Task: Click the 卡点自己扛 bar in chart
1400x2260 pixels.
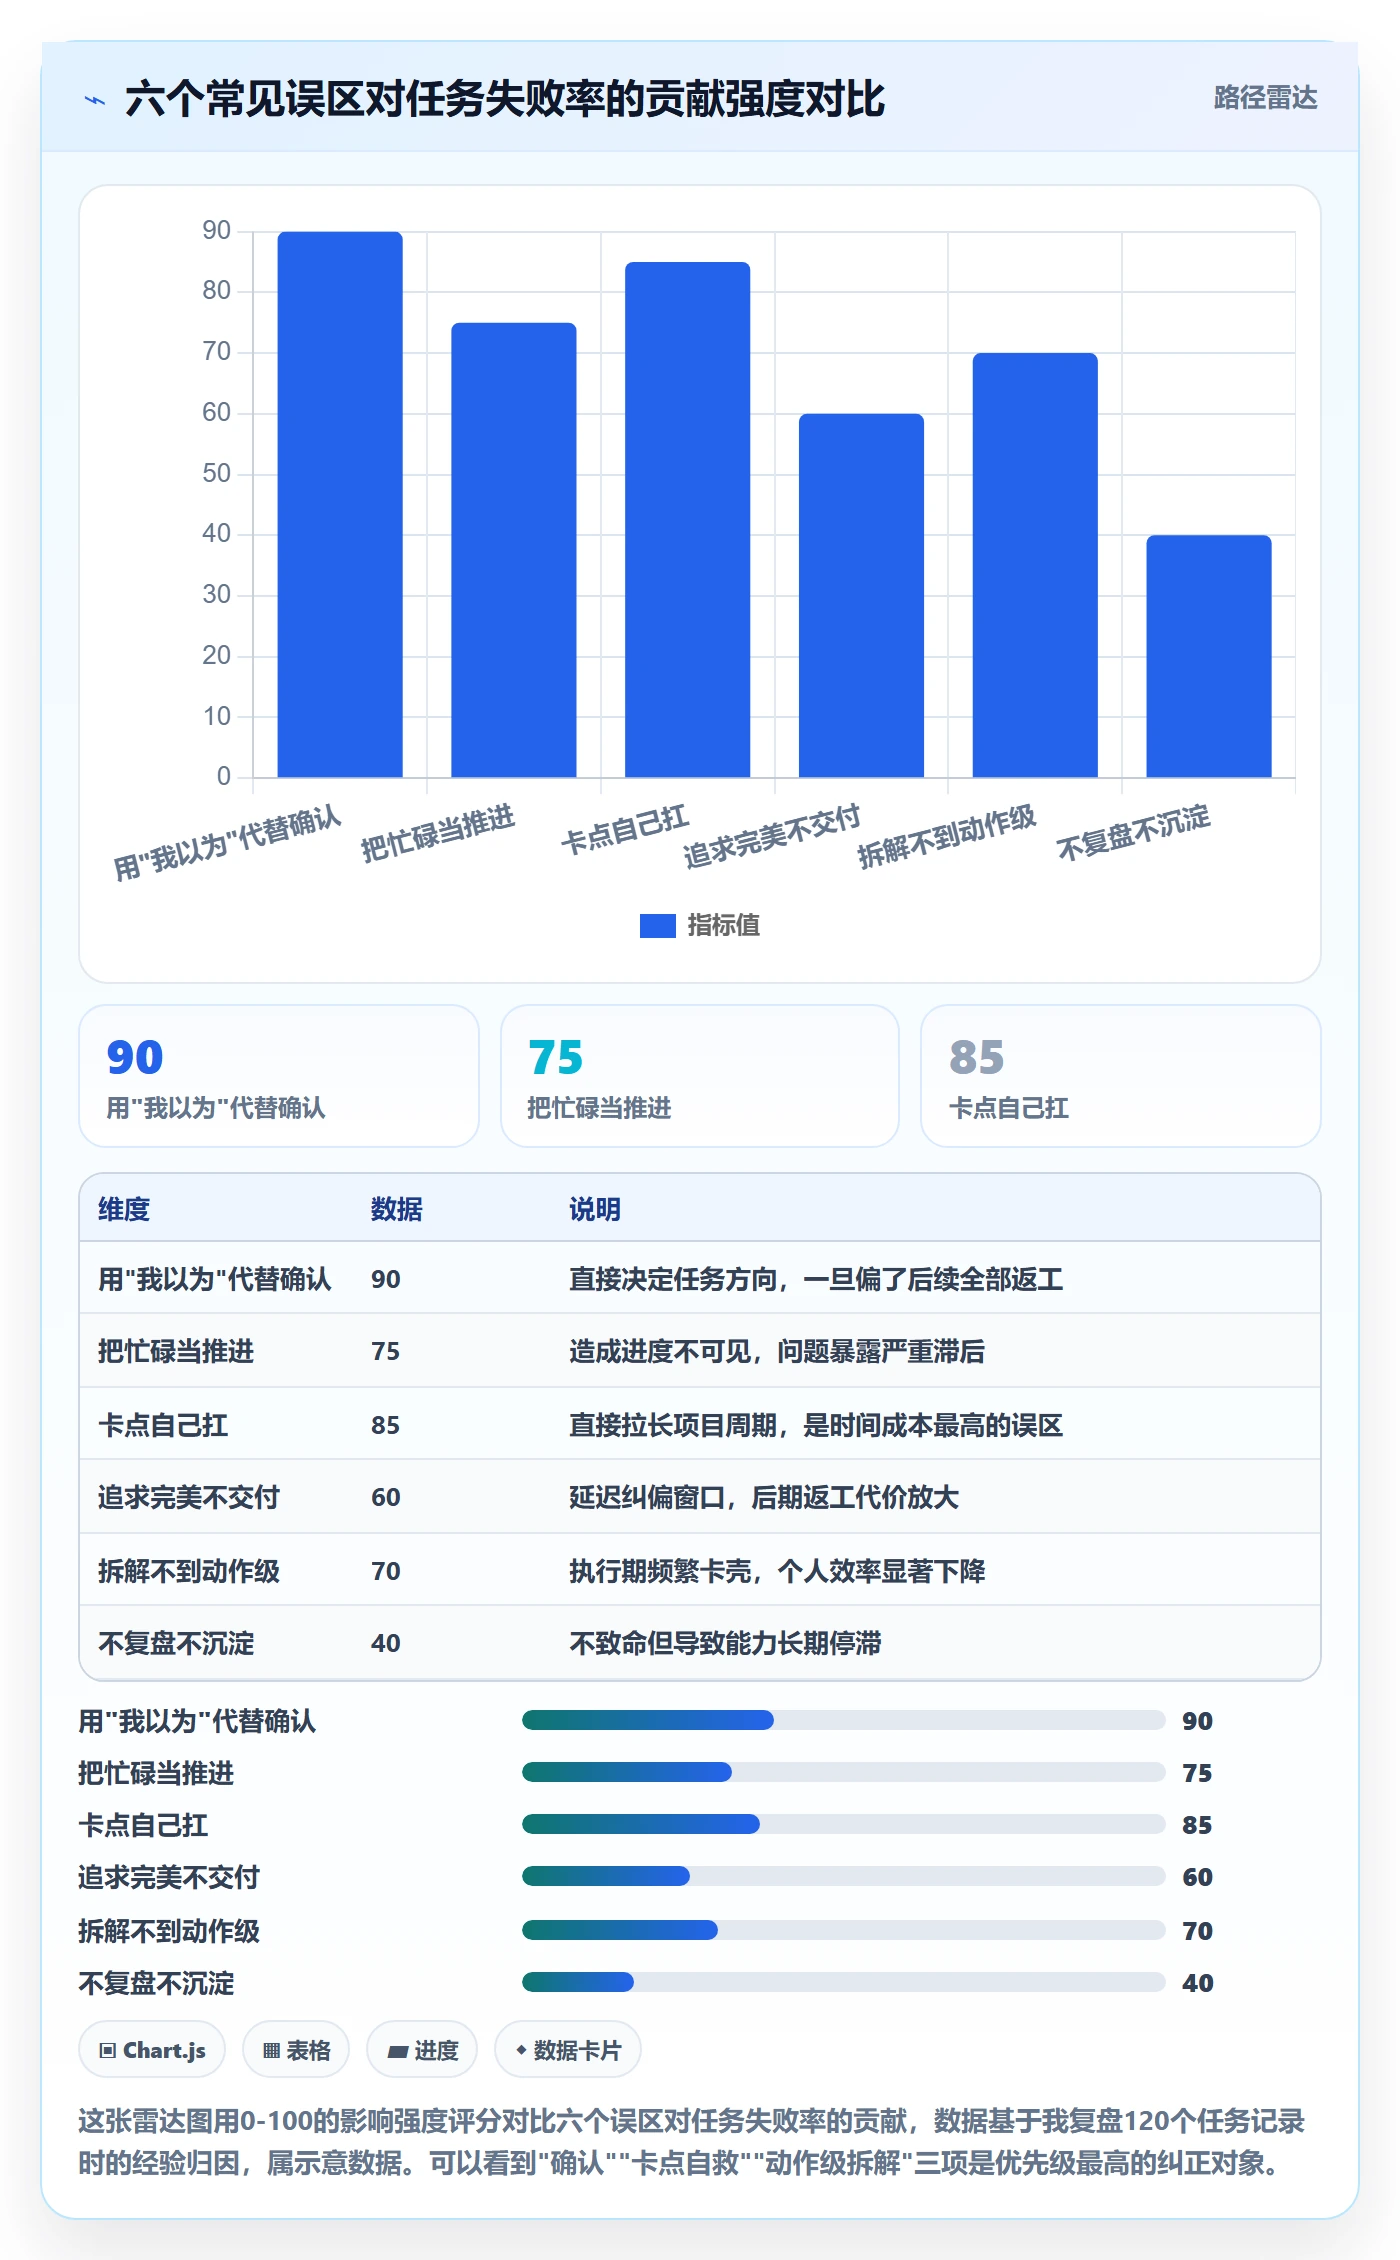Action: (x=688, y=519)
